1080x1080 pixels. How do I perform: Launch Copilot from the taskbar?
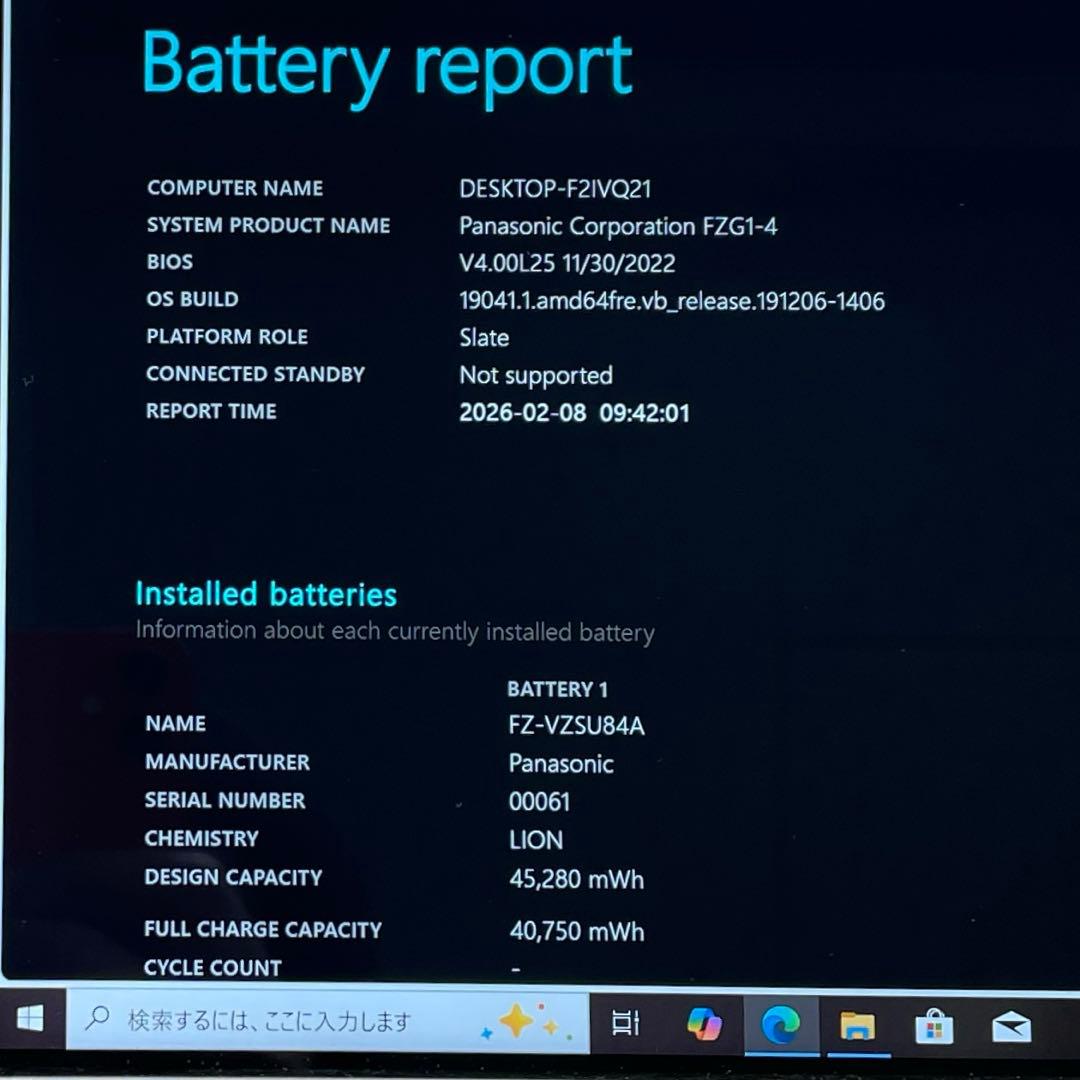pyautogui.click(x=704, y=1023)
